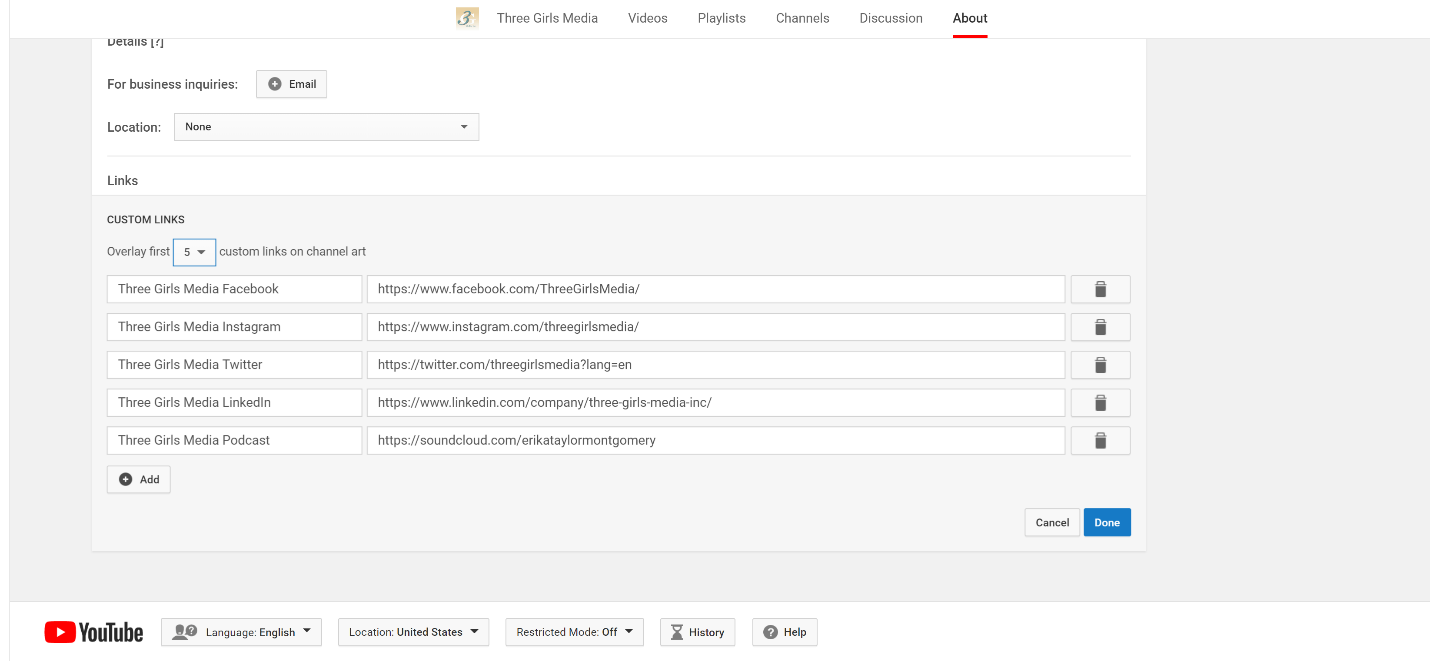Edit the Three Girls Media Twitter title field
This screenshot has height=661, width=1430.
pyautogui.click(x=234, y=365)
